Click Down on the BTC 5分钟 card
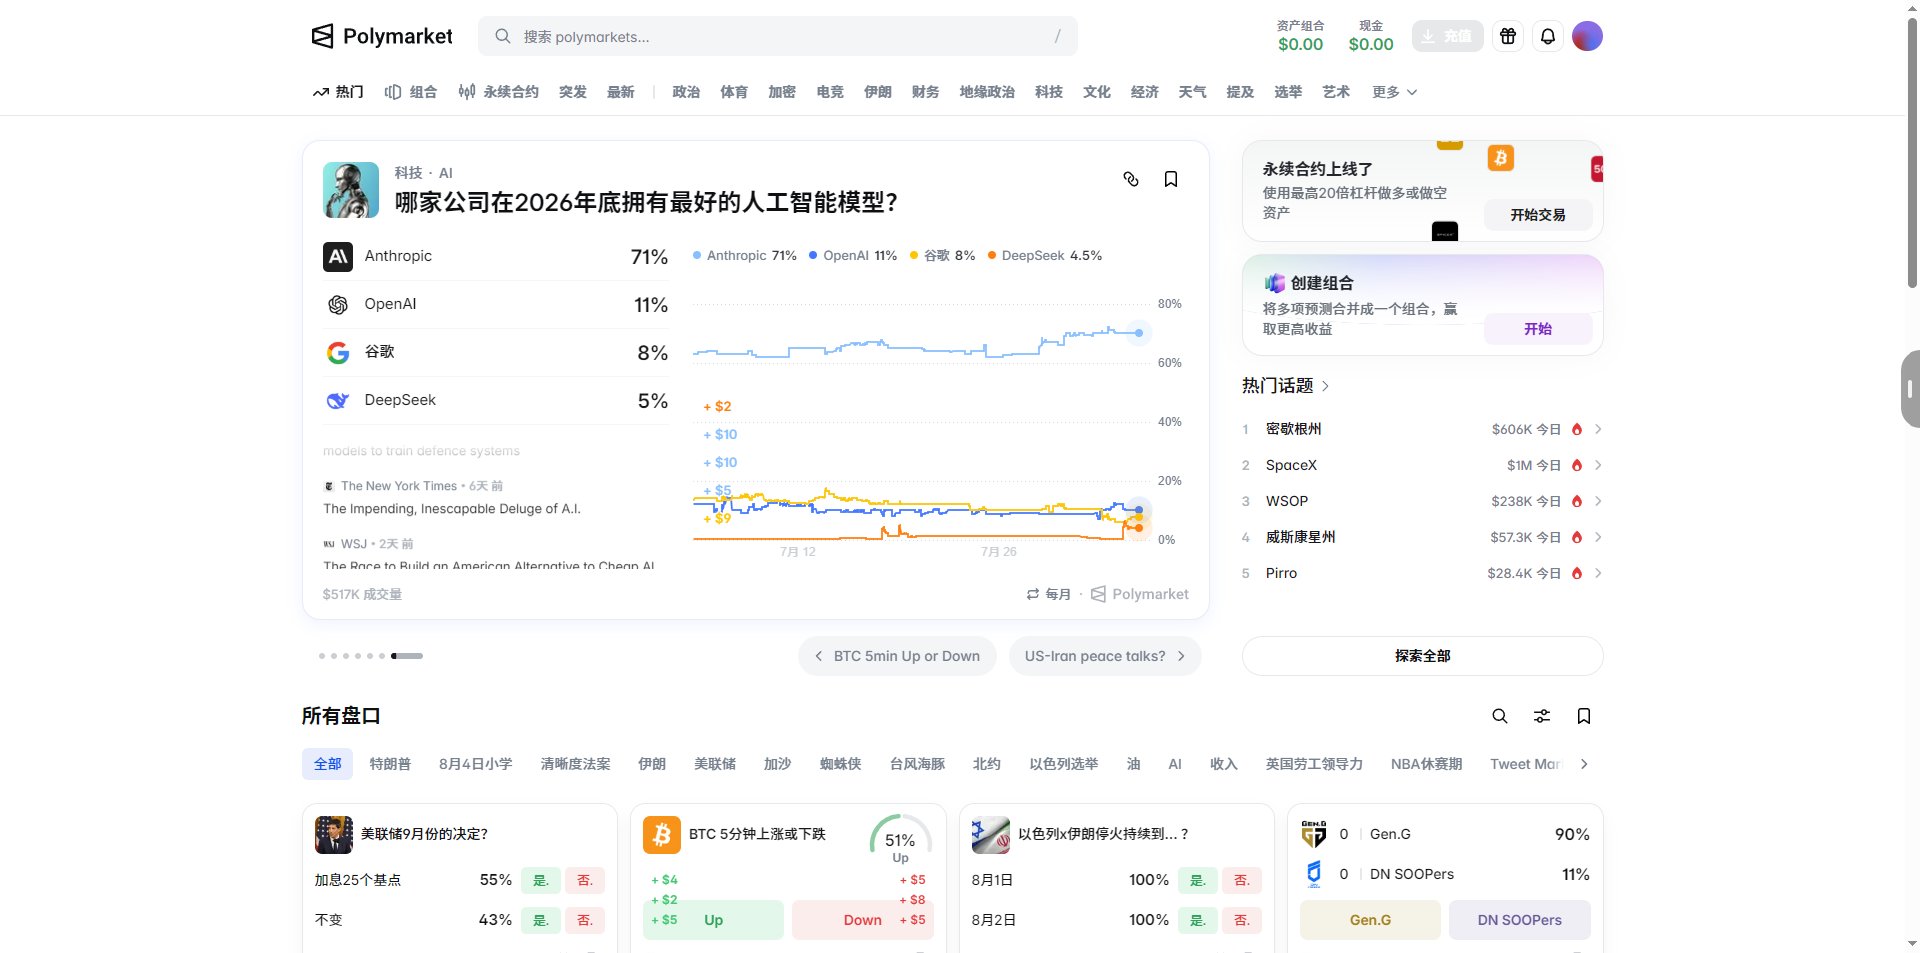The height and width of the screenshot is (953, 1920). tap(862, 920)
